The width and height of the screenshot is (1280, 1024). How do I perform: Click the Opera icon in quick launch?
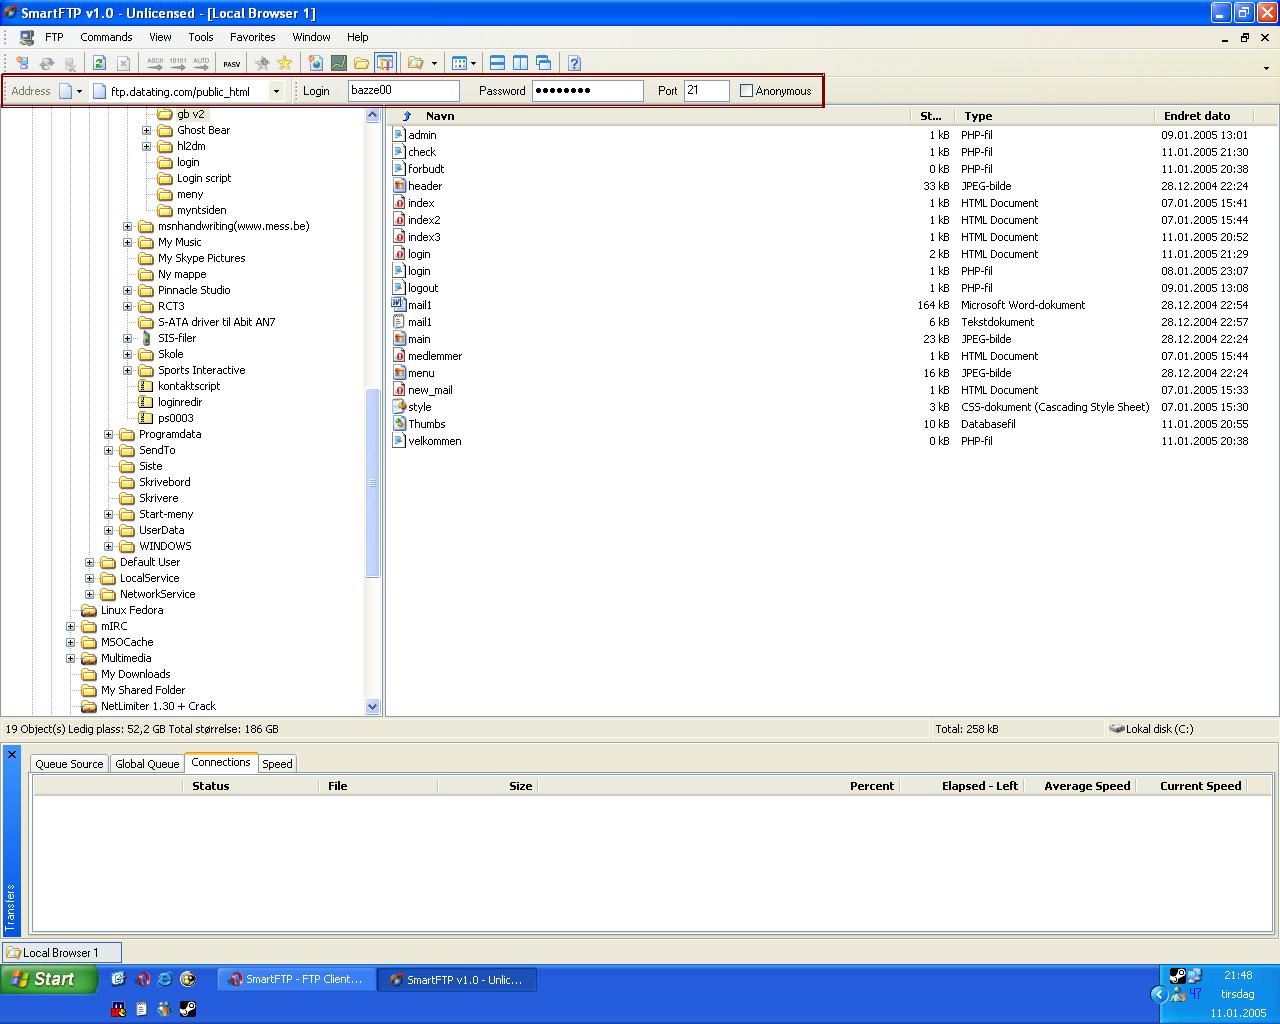pos(143,979)
